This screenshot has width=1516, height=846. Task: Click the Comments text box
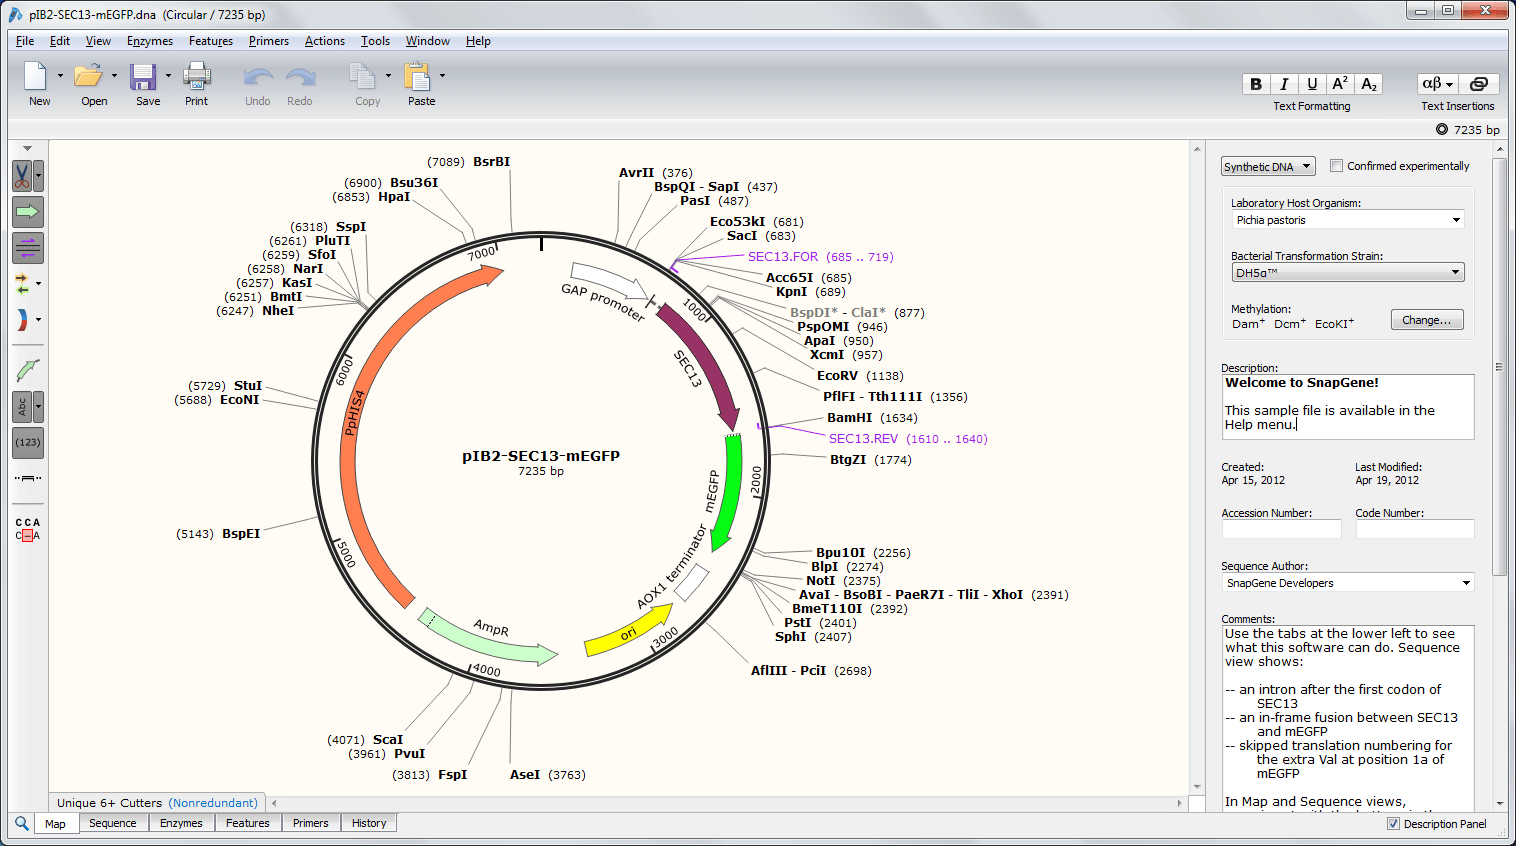point(1348,718)
